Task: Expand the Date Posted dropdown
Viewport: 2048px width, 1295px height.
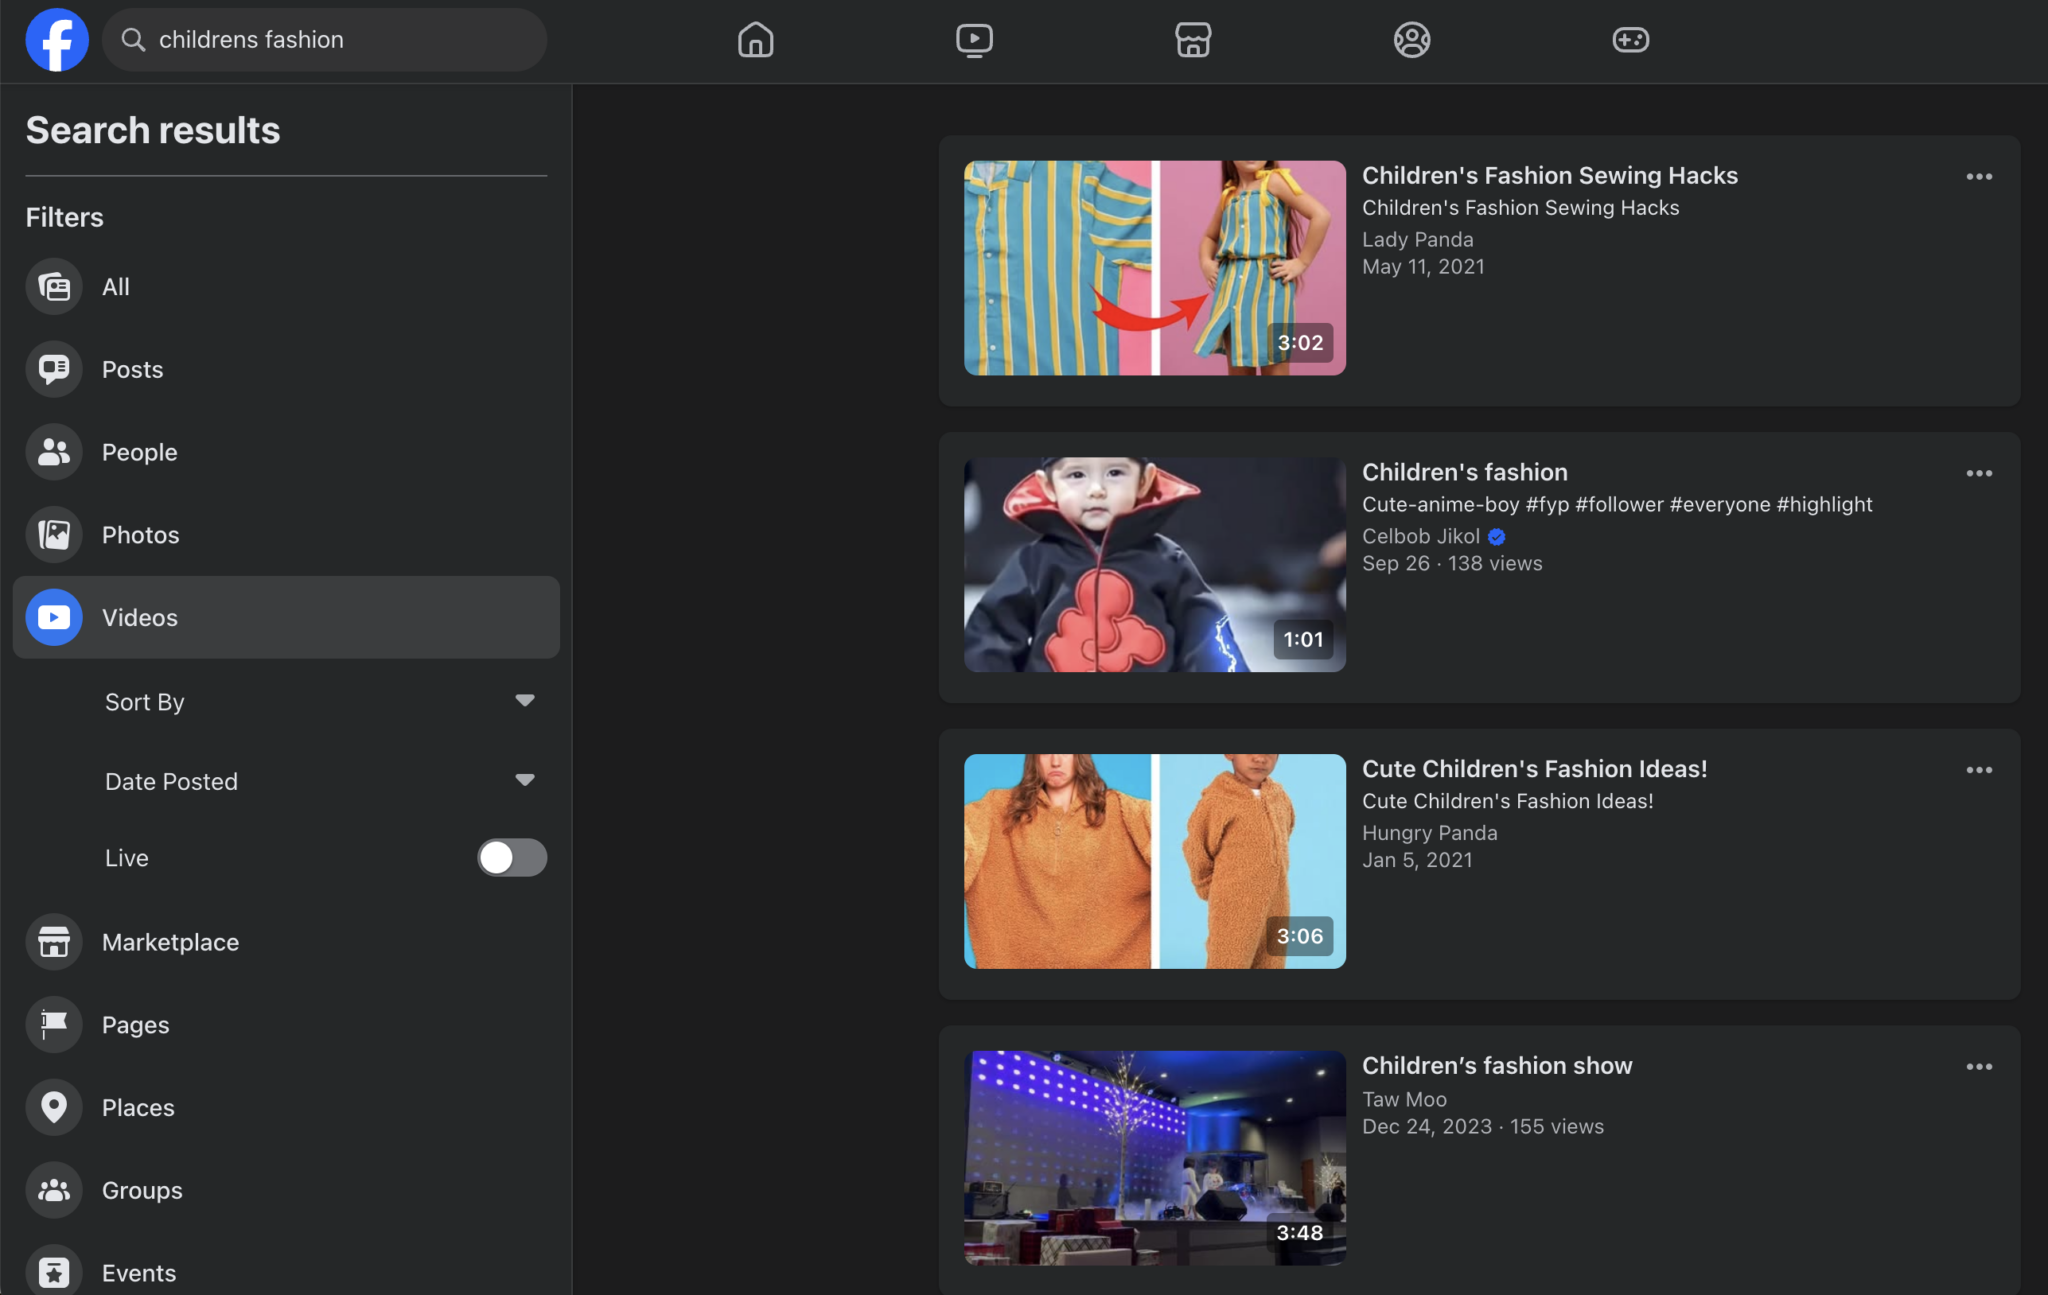Action: [x=524, y=781]
